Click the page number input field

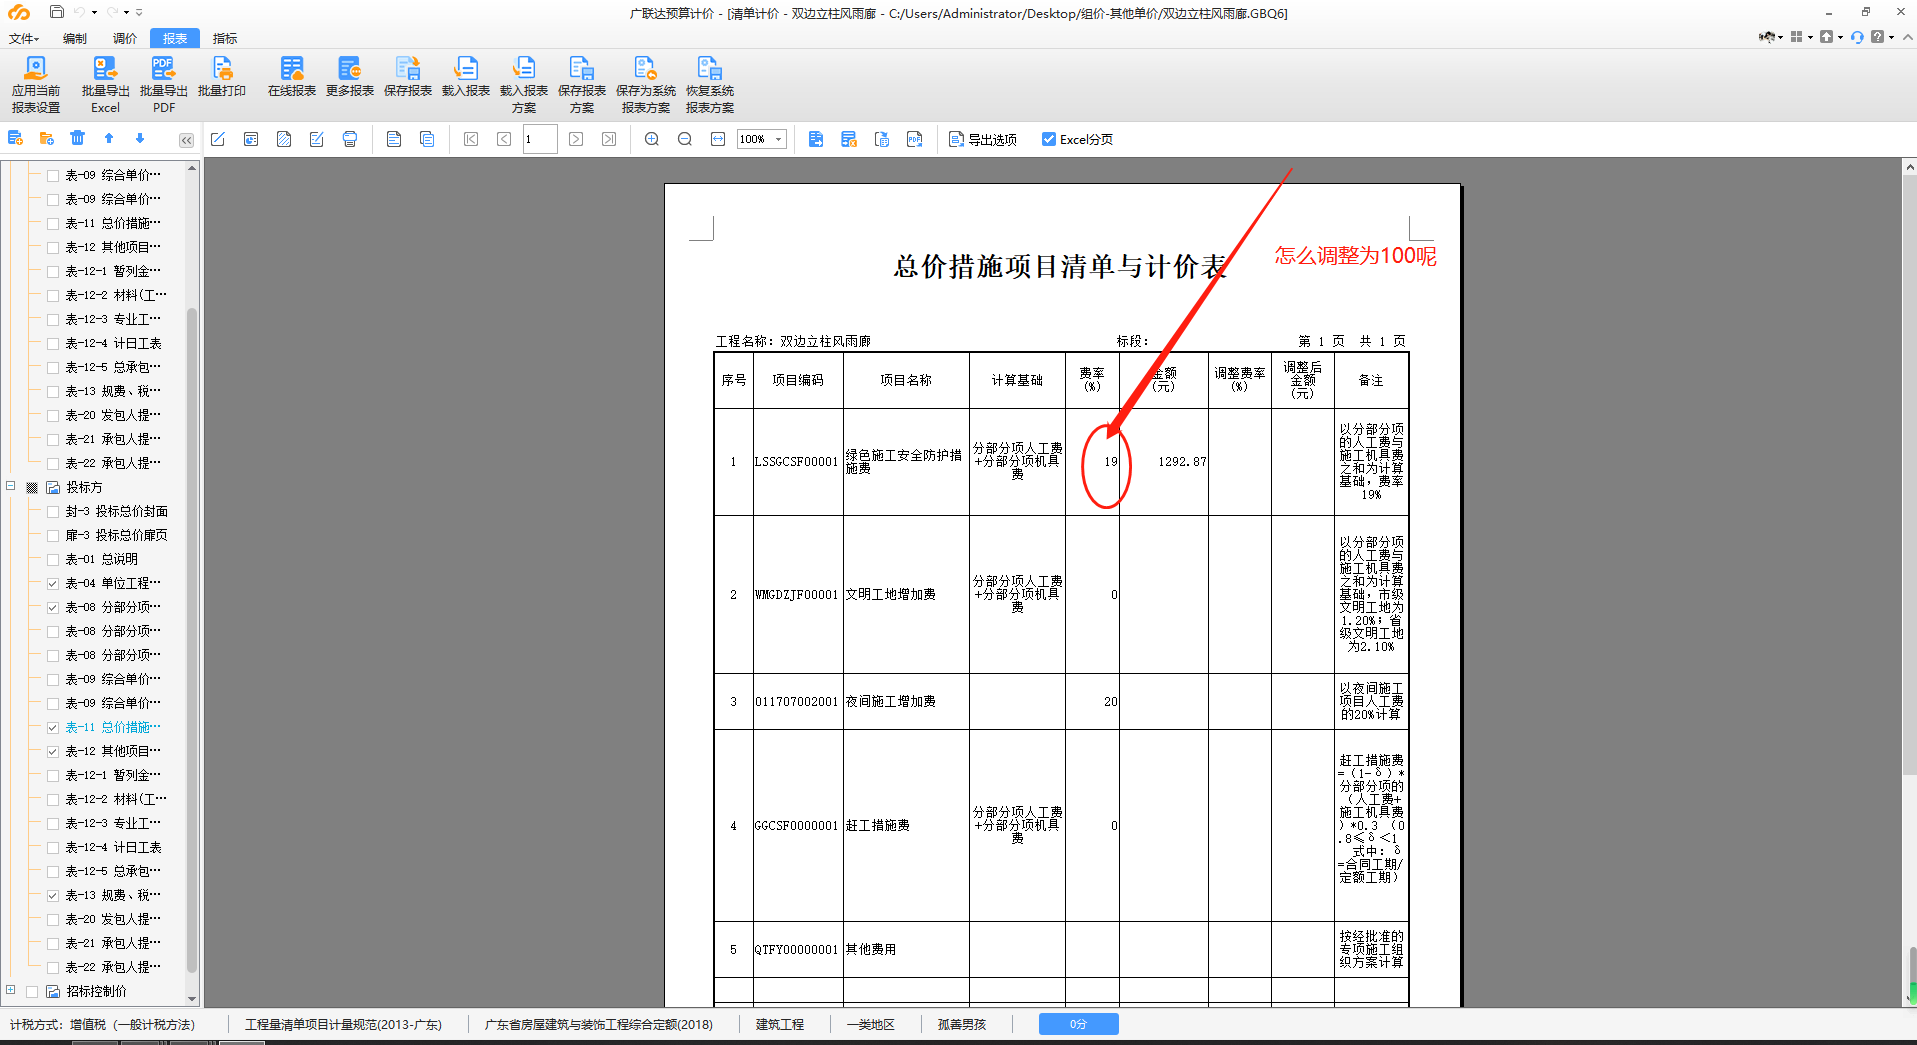540,139
